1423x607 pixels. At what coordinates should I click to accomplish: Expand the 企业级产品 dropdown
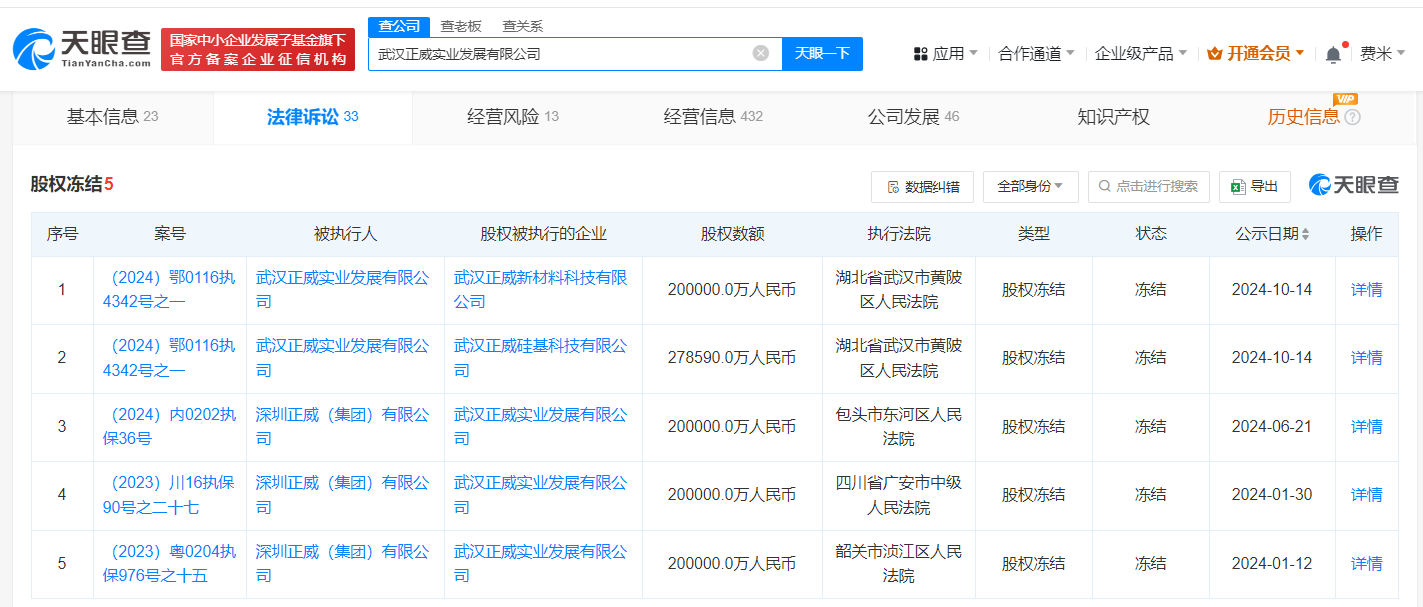coord(1141,54)
